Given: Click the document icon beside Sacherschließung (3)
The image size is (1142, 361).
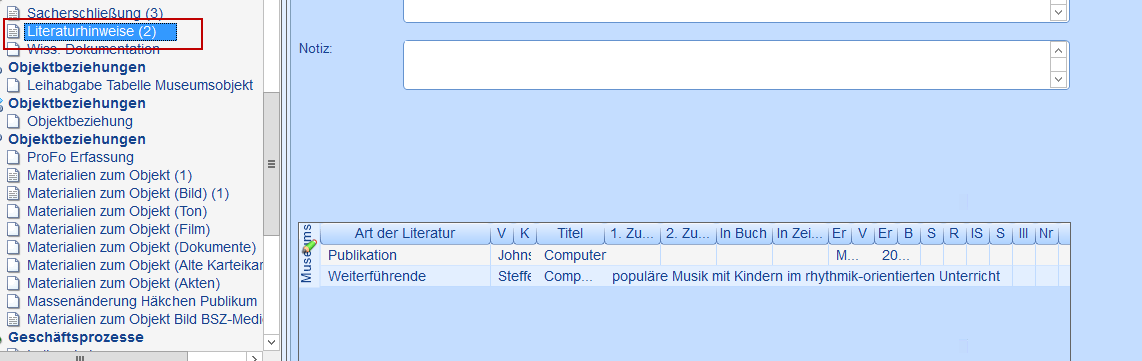Looking at the screenshot, I should [13, 12].
